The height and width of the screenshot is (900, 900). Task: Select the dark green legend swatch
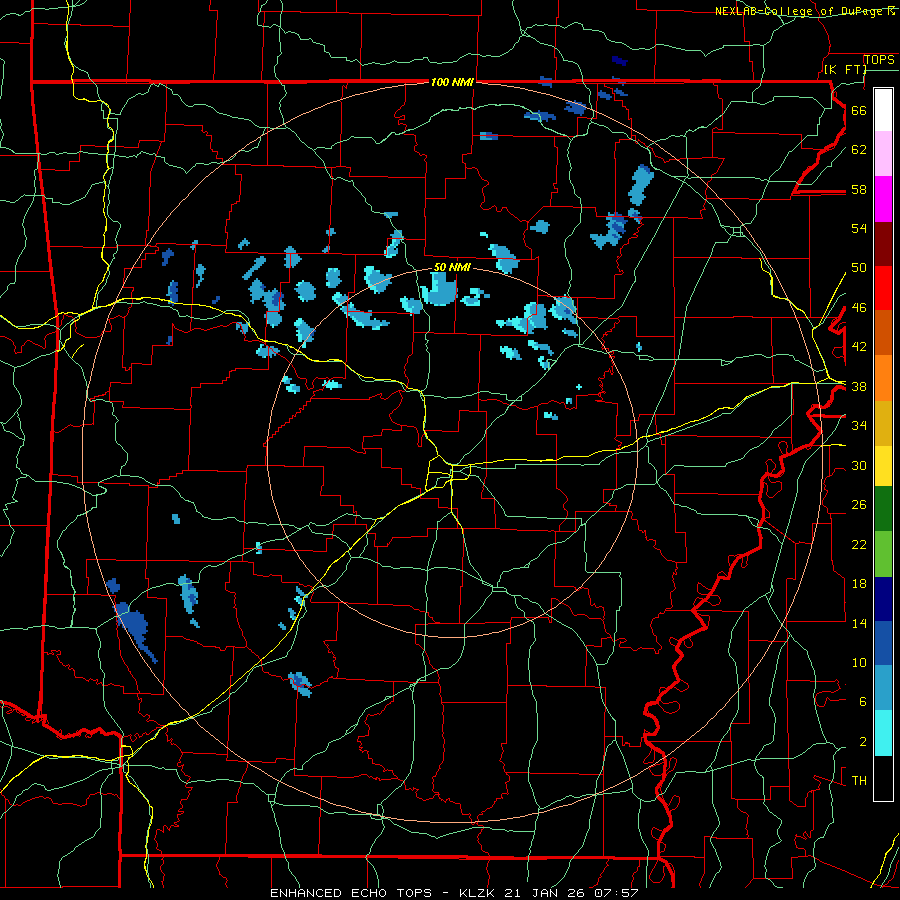click(883, 509)
